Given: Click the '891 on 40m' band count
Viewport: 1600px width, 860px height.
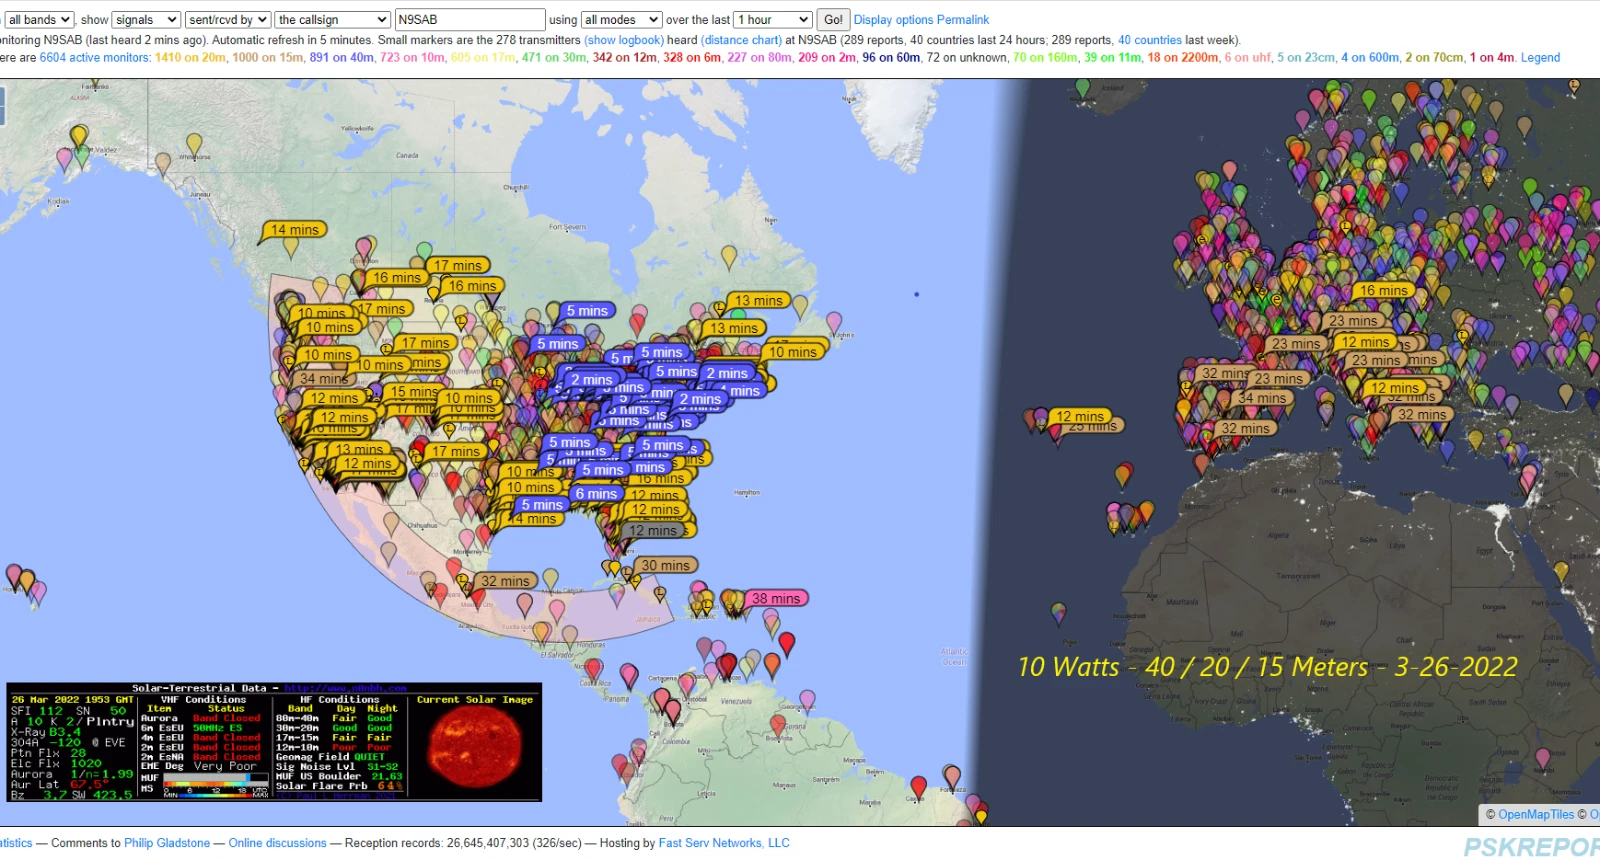Looking at the screenshot, I should point(342,58).
